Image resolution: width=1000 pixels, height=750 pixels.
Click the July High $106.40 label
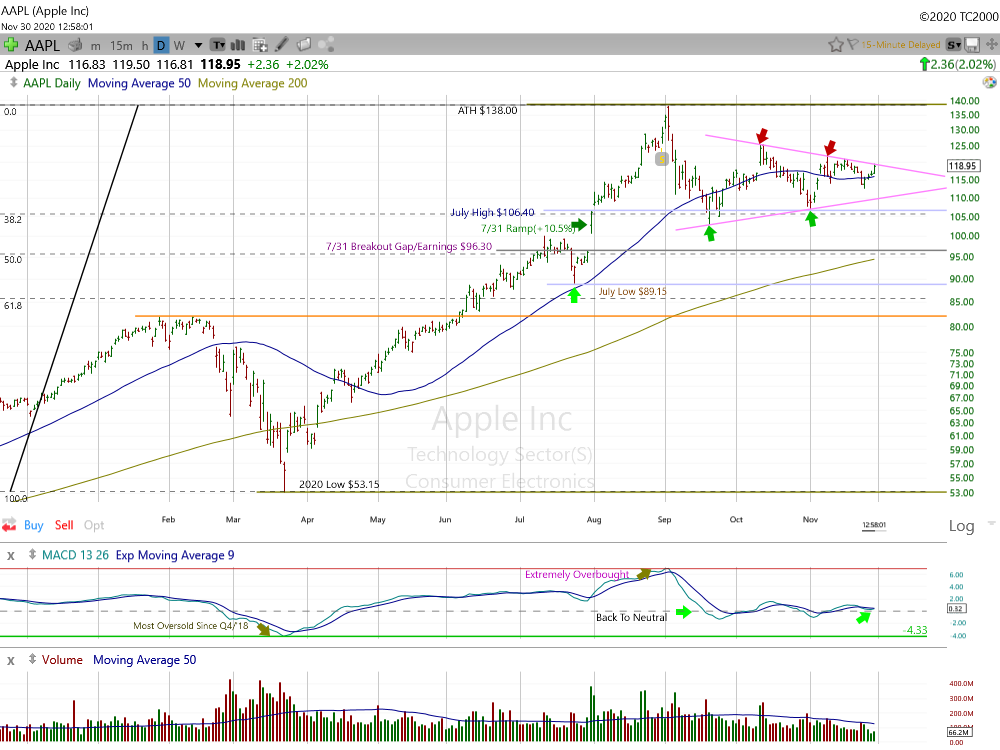(x=492, y=212)
